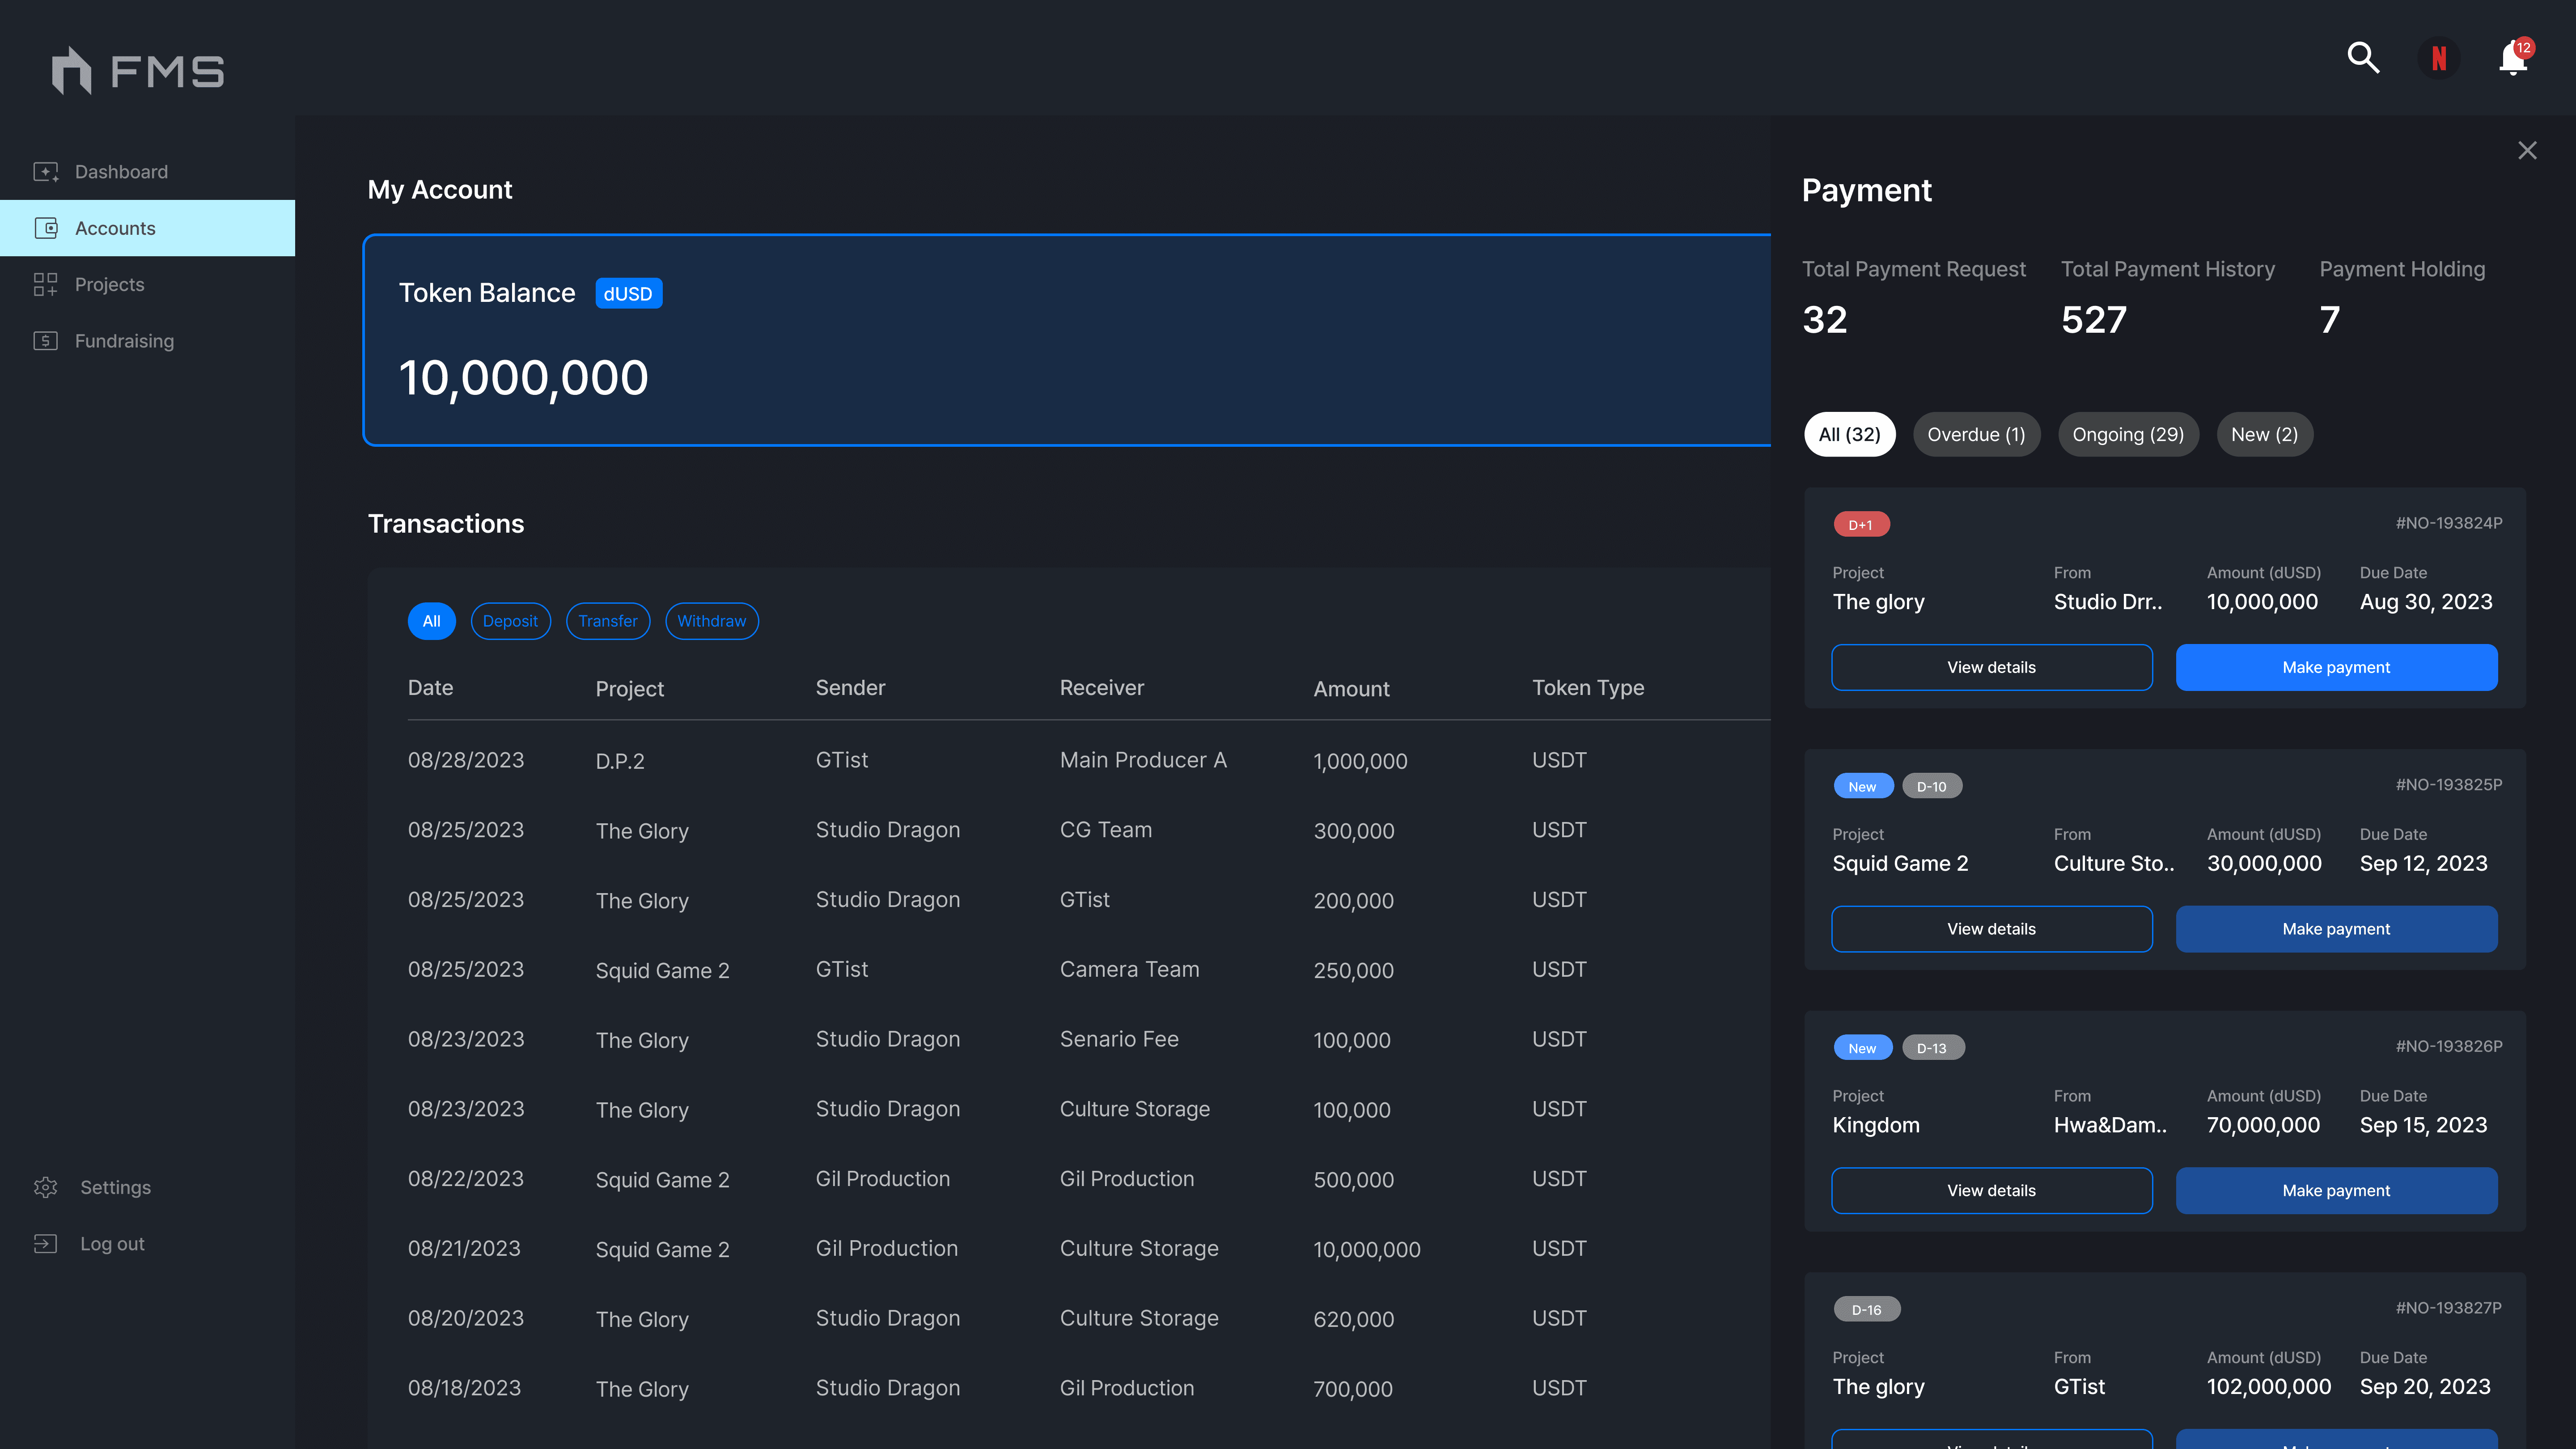The height and width of the screenshot is (1449, 2576).
Task: Click the Fundraising sidebar icon
Action: (x=46, y=341)
